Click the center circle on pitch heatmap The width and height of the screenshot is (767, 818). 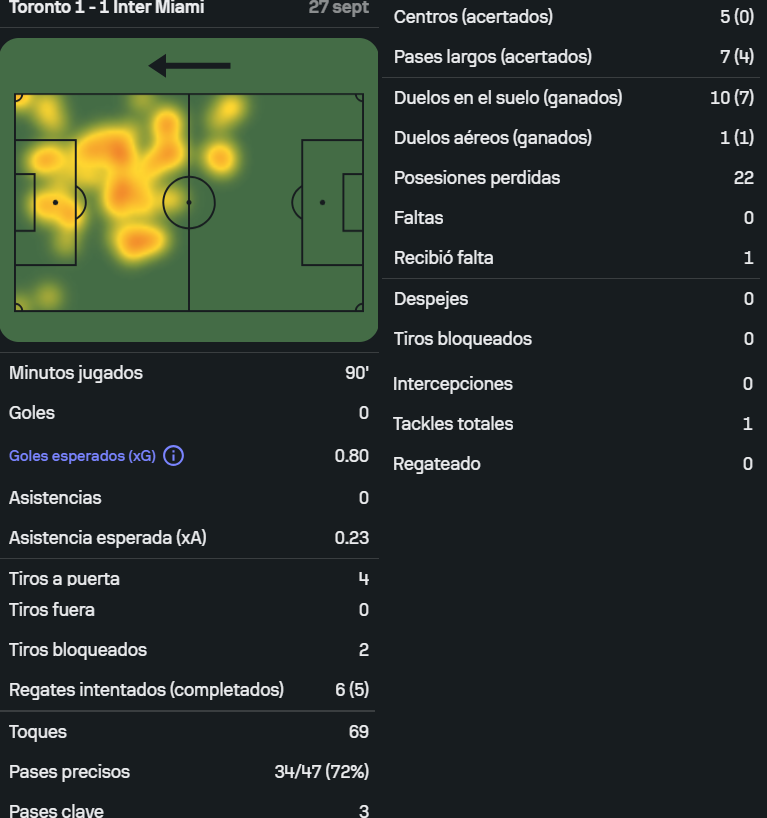[x=189, y=202]
